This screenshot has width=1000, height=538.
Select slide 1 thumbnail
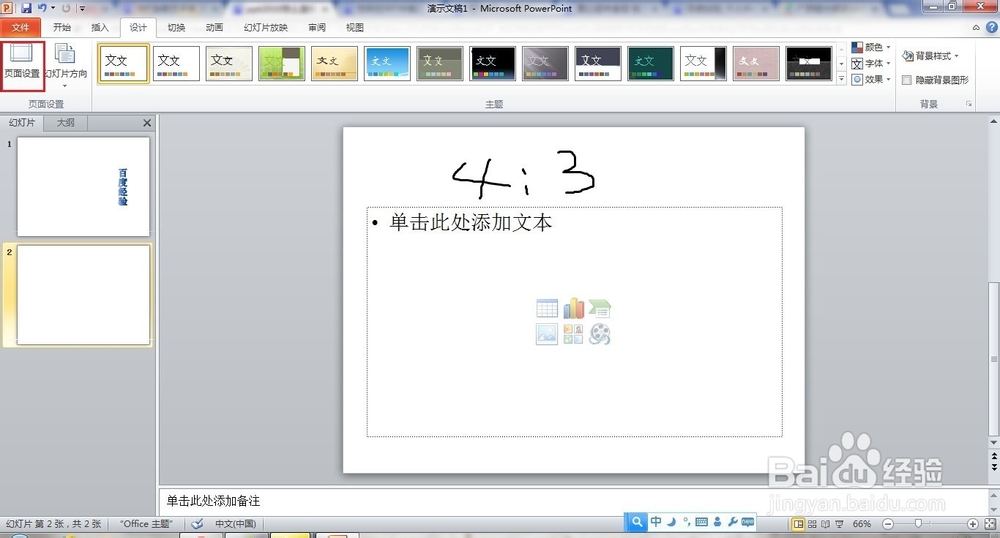(83, 187)
